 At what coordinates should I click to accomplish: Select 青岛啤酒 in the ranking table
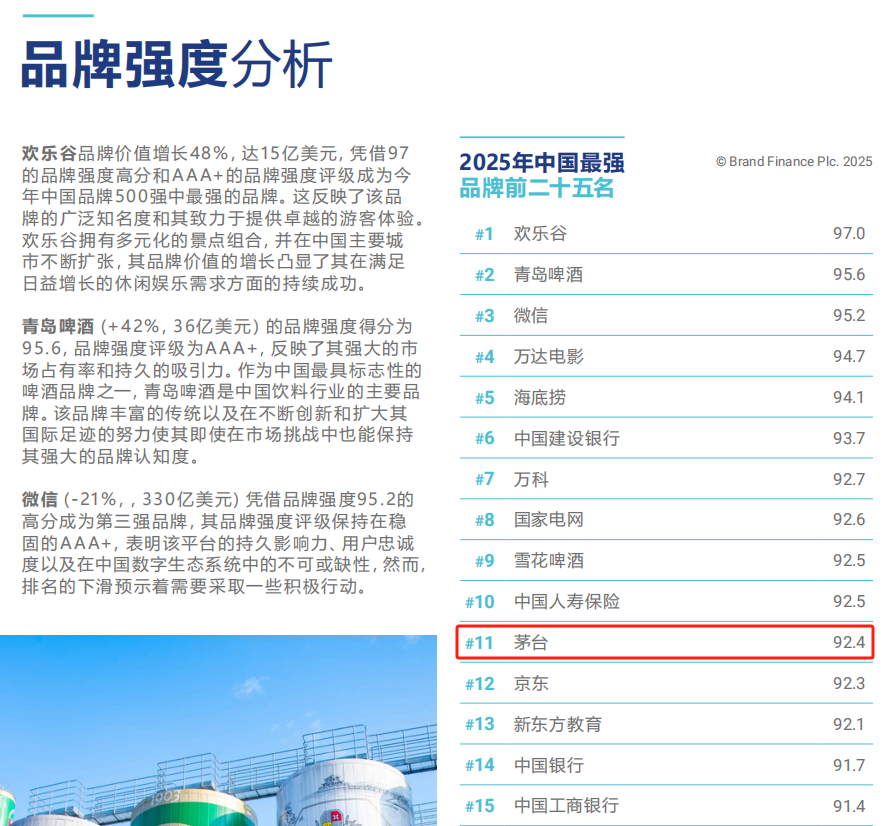[548, 274]
